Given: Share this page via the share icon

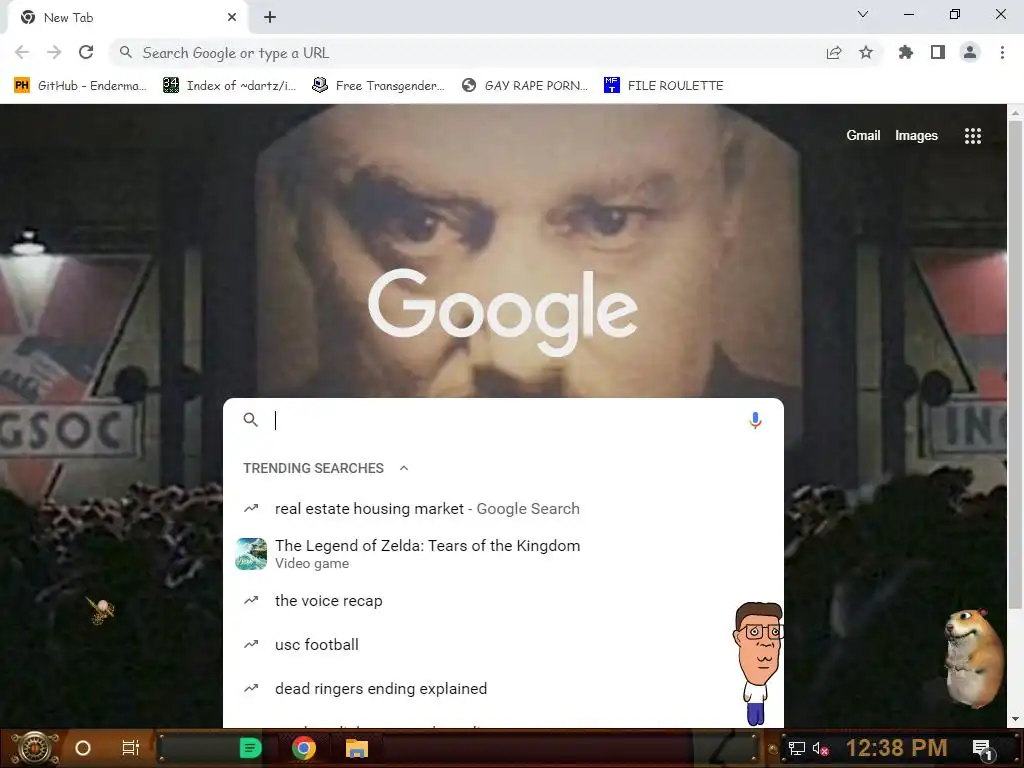Looking at the screenshot, I should [x=834, y=53].
